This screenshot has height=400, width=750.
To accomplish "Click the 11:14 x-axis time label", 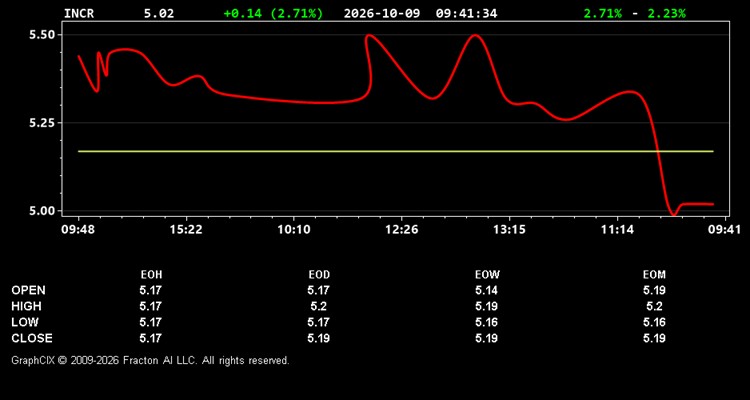I will [617, 230].
